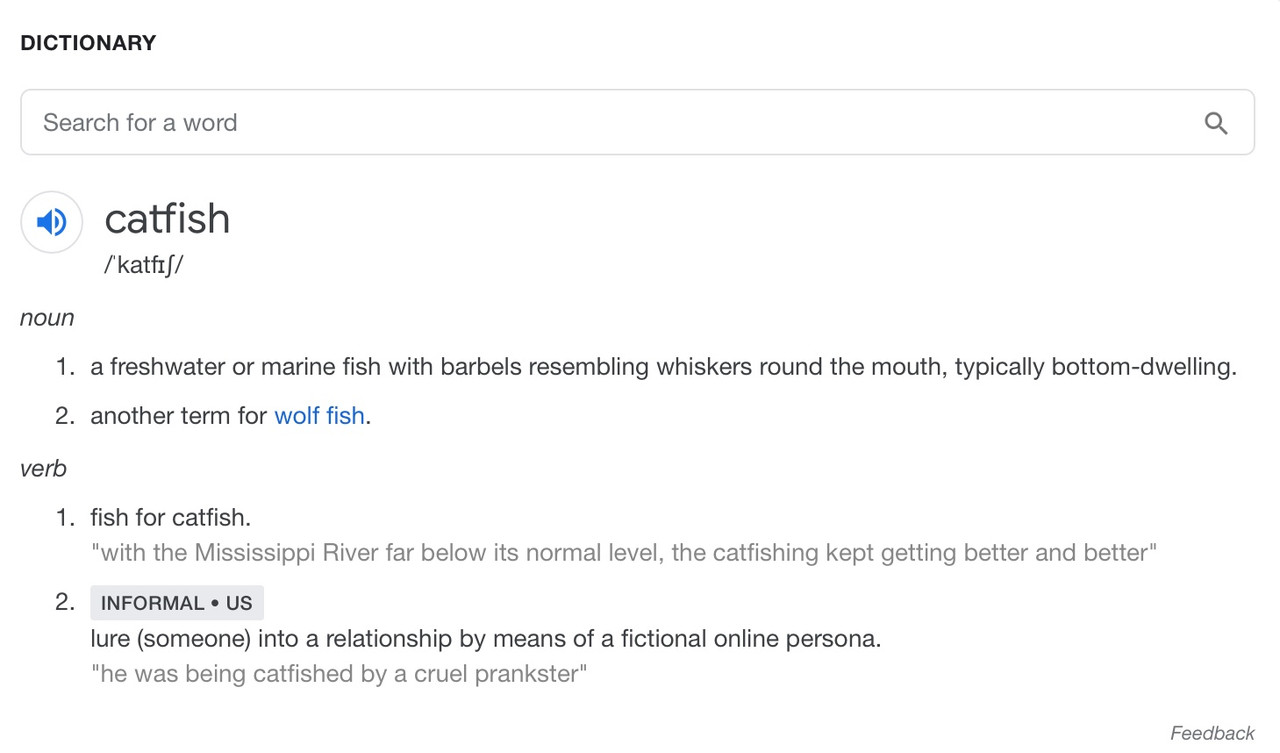Click the 'verb' part-of-speech label
This screenshot has width=1280, height=753.
(x=43, y=468)
